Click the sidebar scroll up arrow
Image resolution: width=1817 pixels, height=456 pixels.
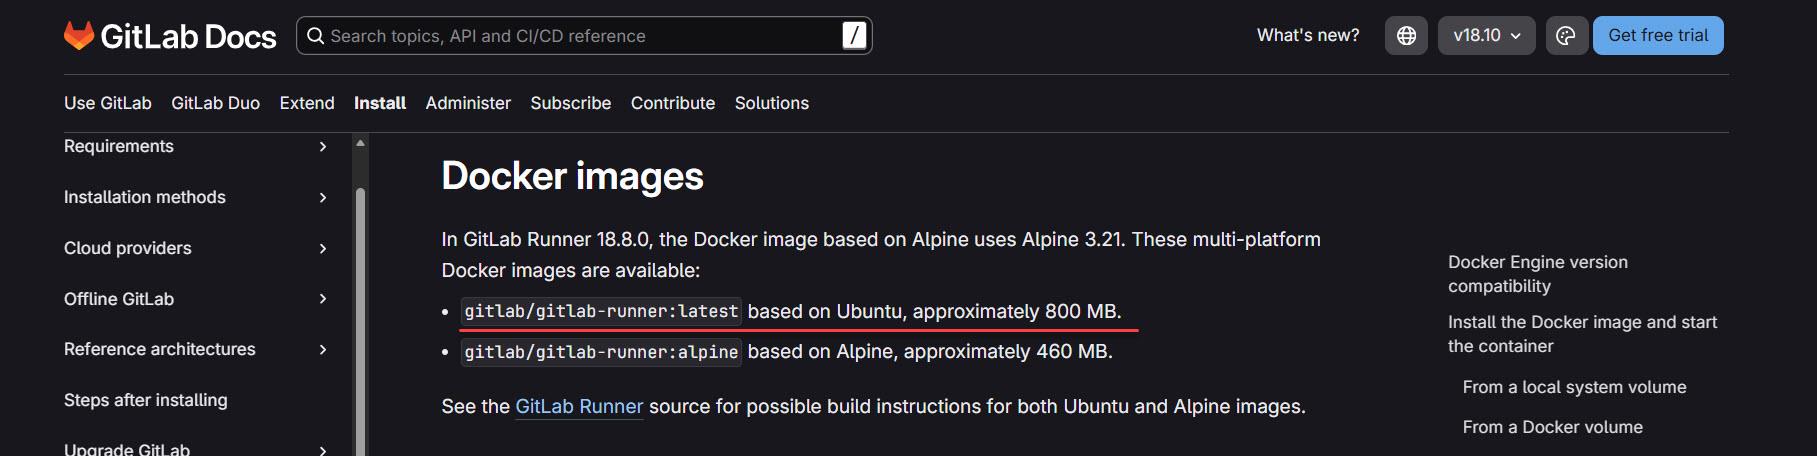pyautogui.click(x=361, y=144)
